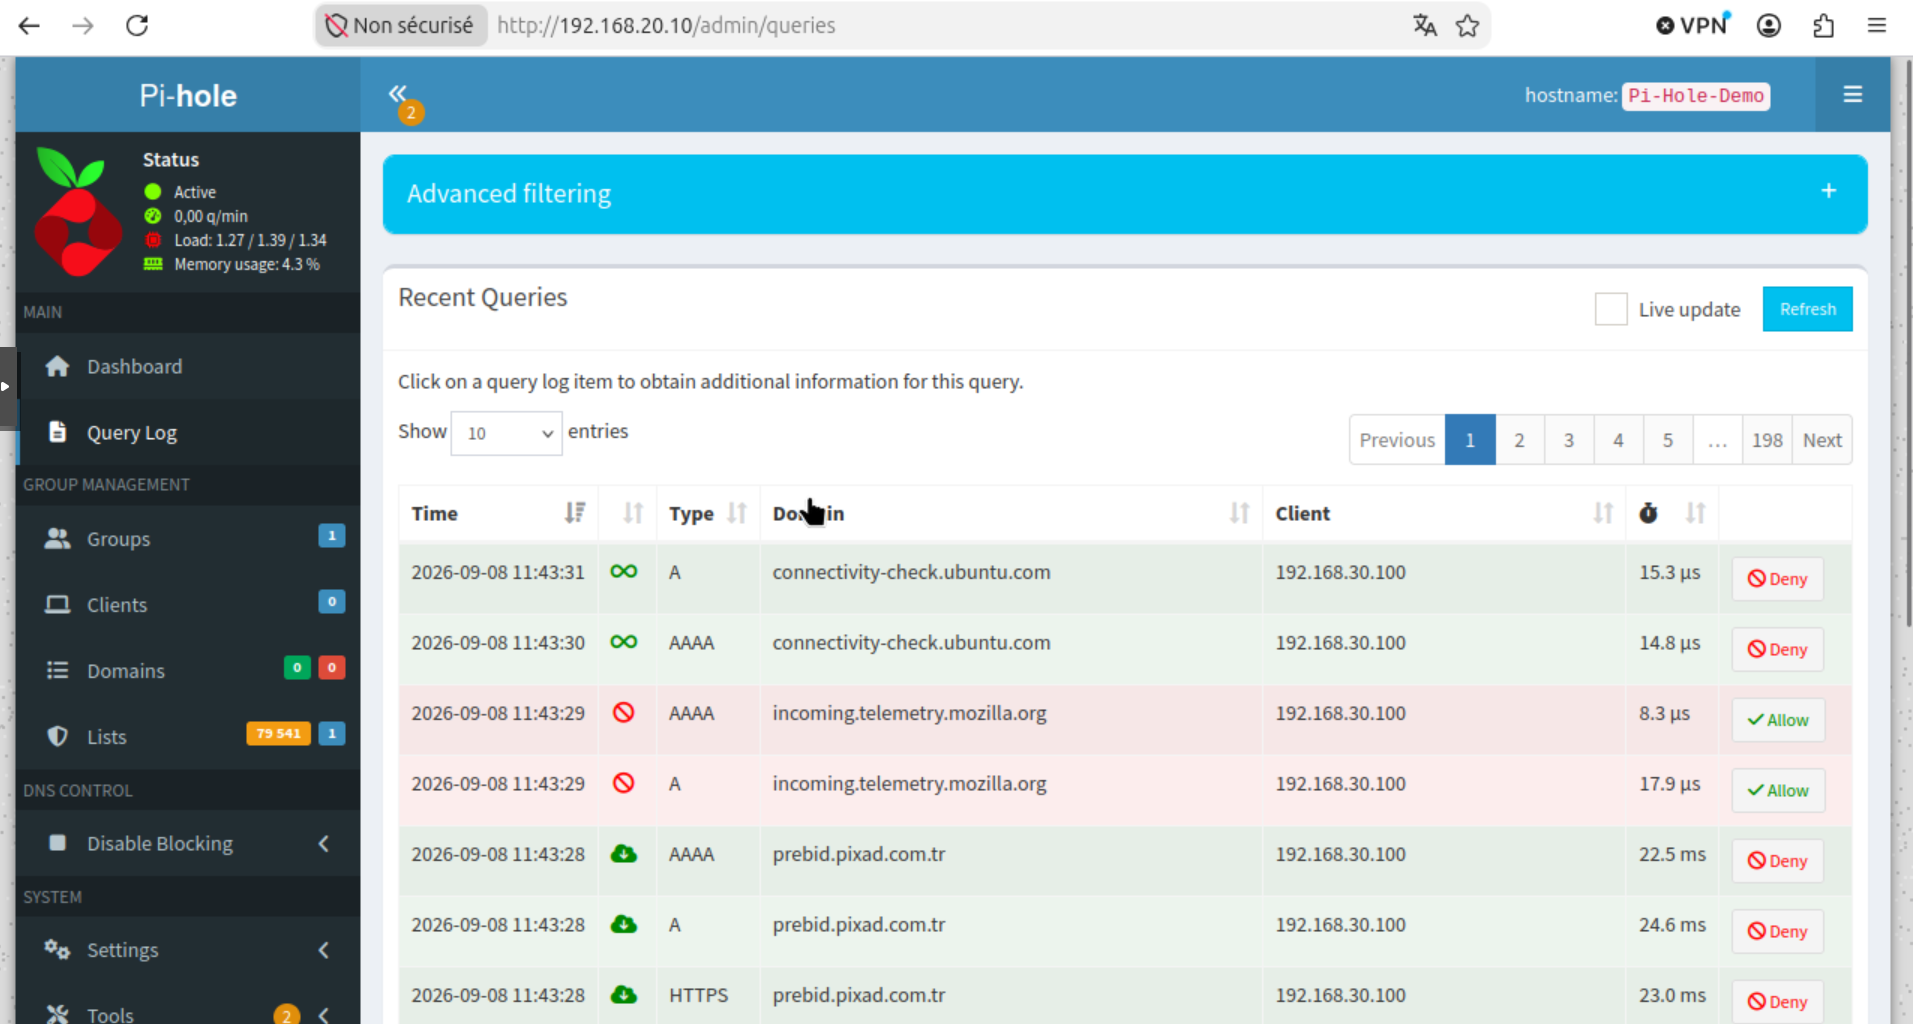The image size is (1913, 1024).
Task: Open Dashboard in the sidebar
Action: point(188,366)
